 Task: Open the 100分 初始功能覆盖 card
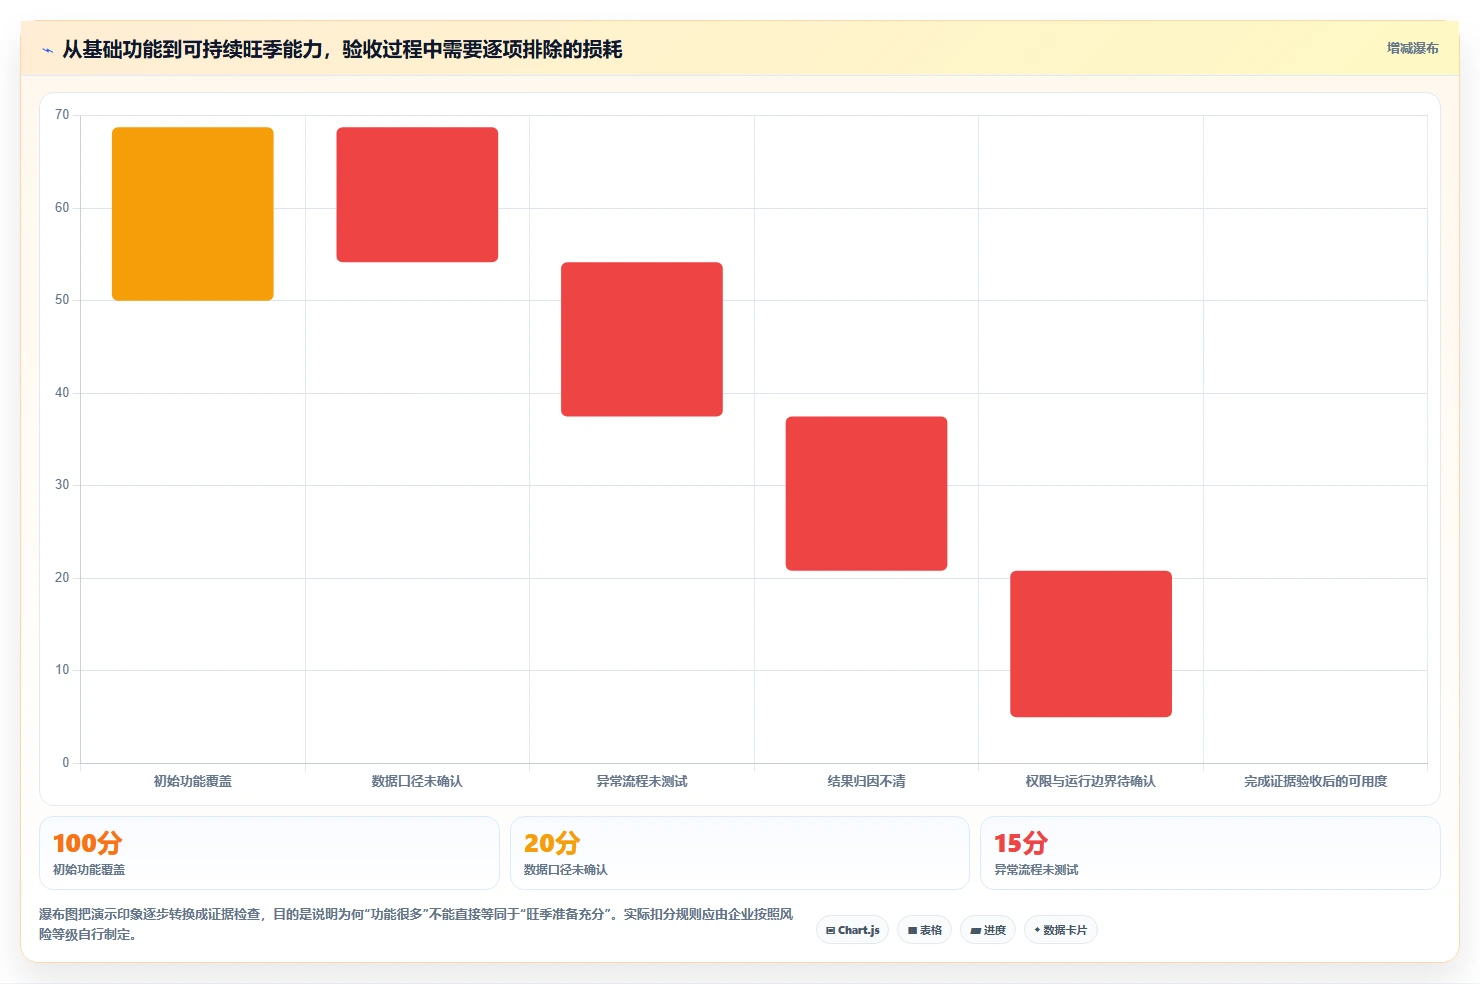[x=269, y=853]
